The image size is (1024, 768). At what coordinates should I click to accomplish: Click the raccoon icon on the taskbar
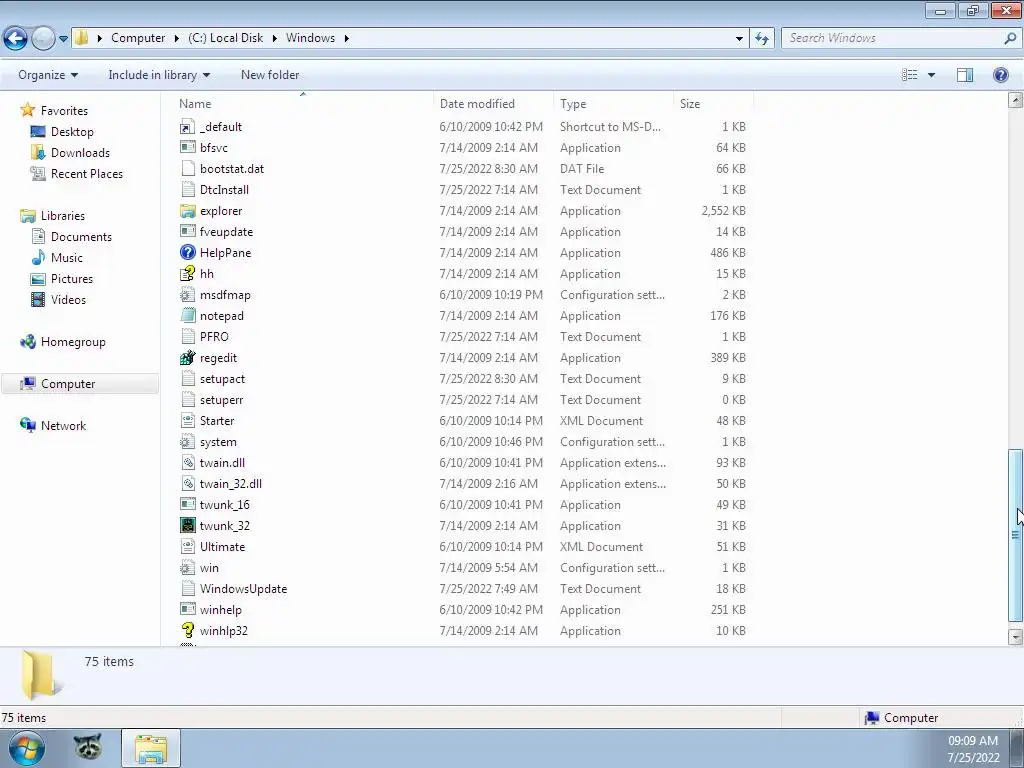coord(88,747)
